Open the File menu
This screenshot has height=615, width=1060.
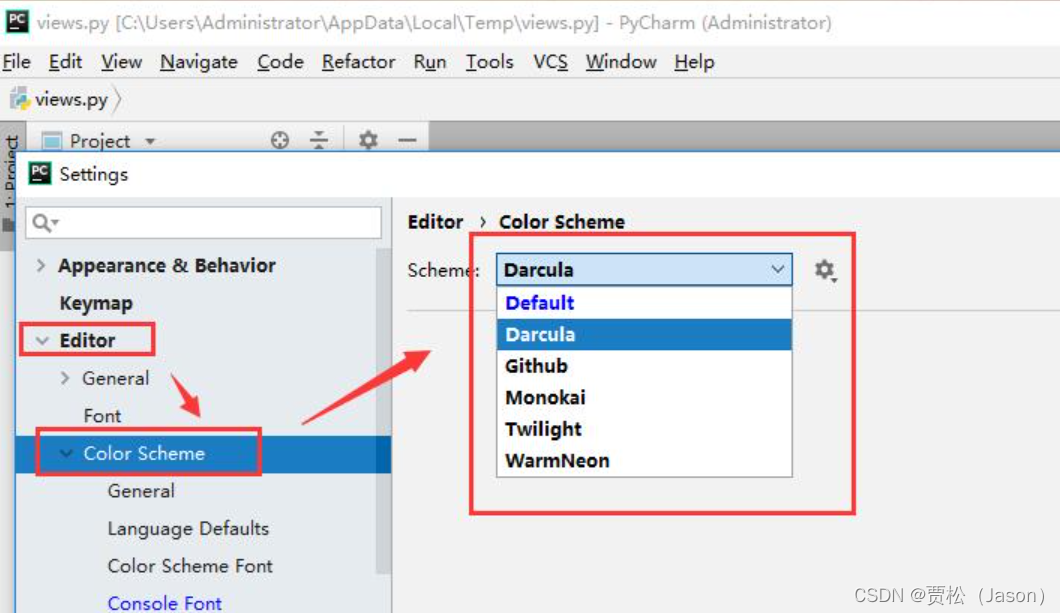16,62
